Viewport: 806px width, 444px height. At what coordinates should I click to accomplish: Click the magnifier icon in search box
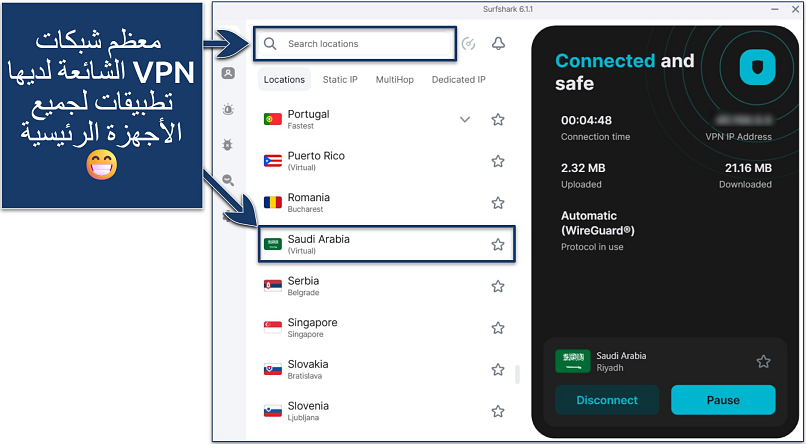tap(270, 44)
